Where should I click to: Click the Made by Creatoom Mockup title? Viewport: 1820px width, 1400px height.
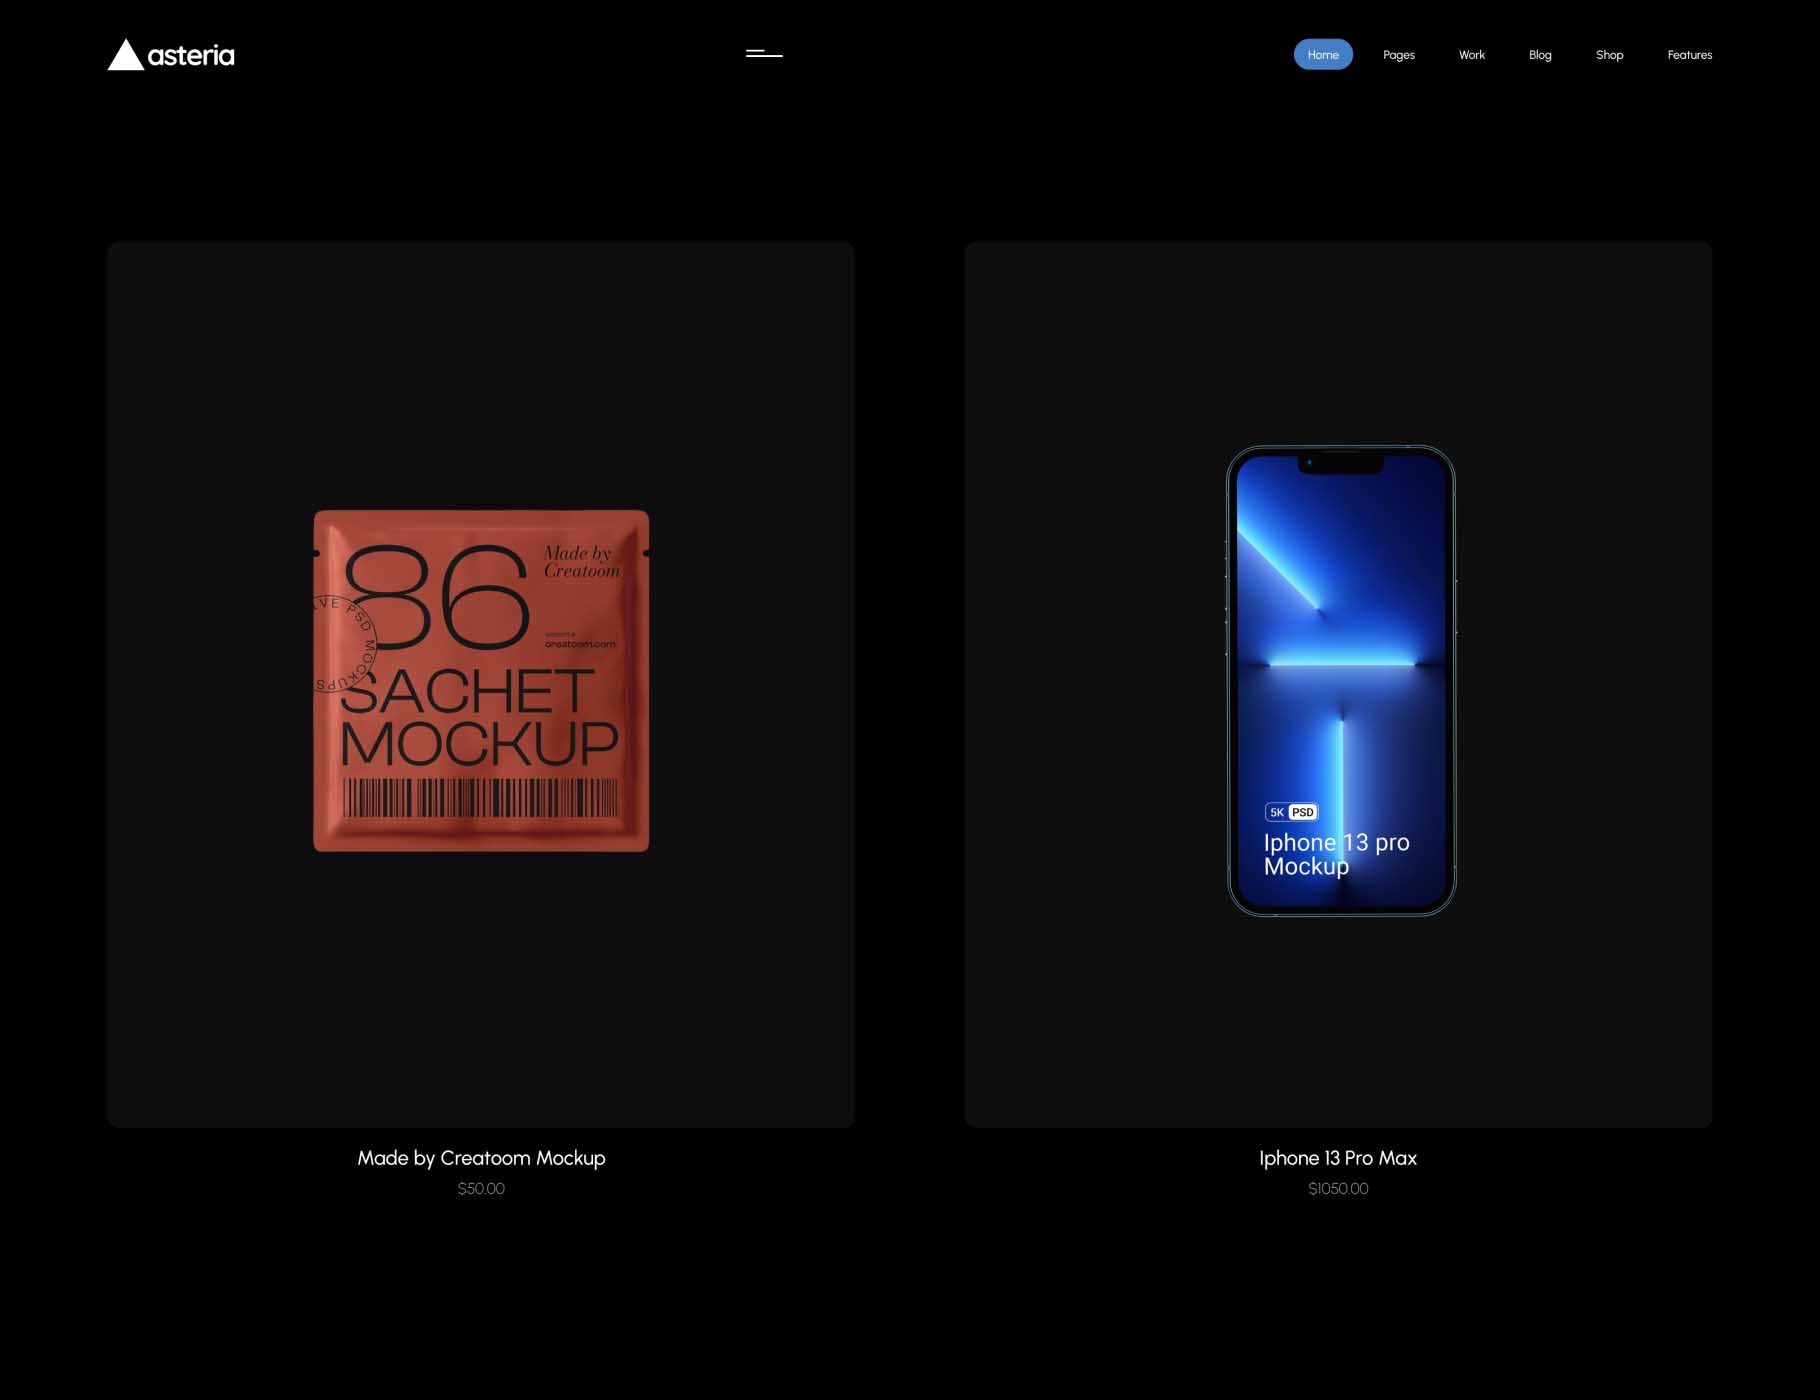[x=481, y=1158]
